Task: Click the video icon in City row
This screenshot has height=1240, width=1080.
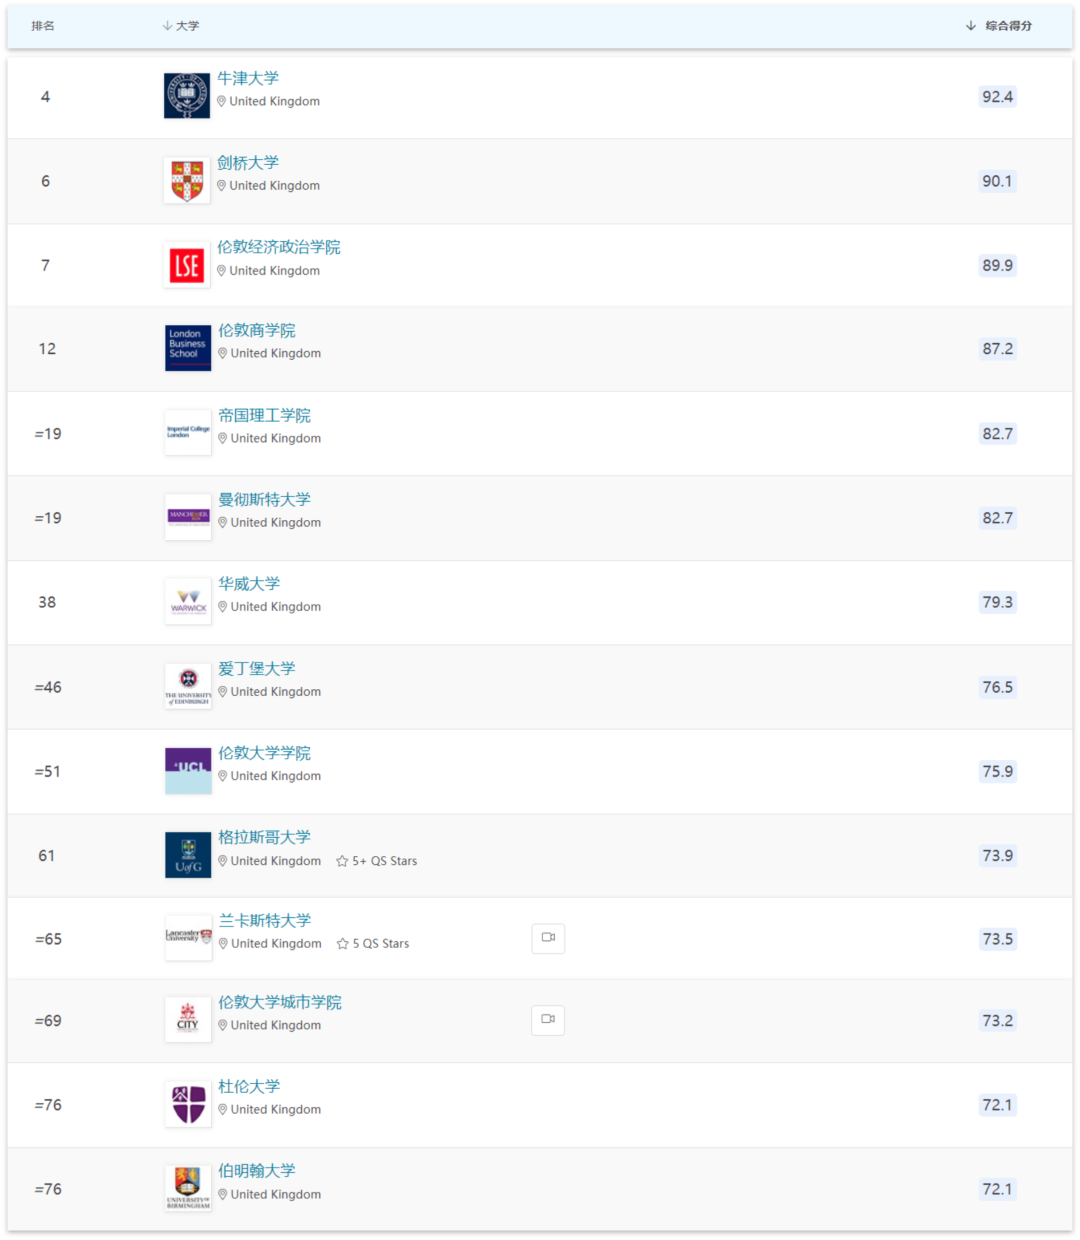Action: (548, 1020)
